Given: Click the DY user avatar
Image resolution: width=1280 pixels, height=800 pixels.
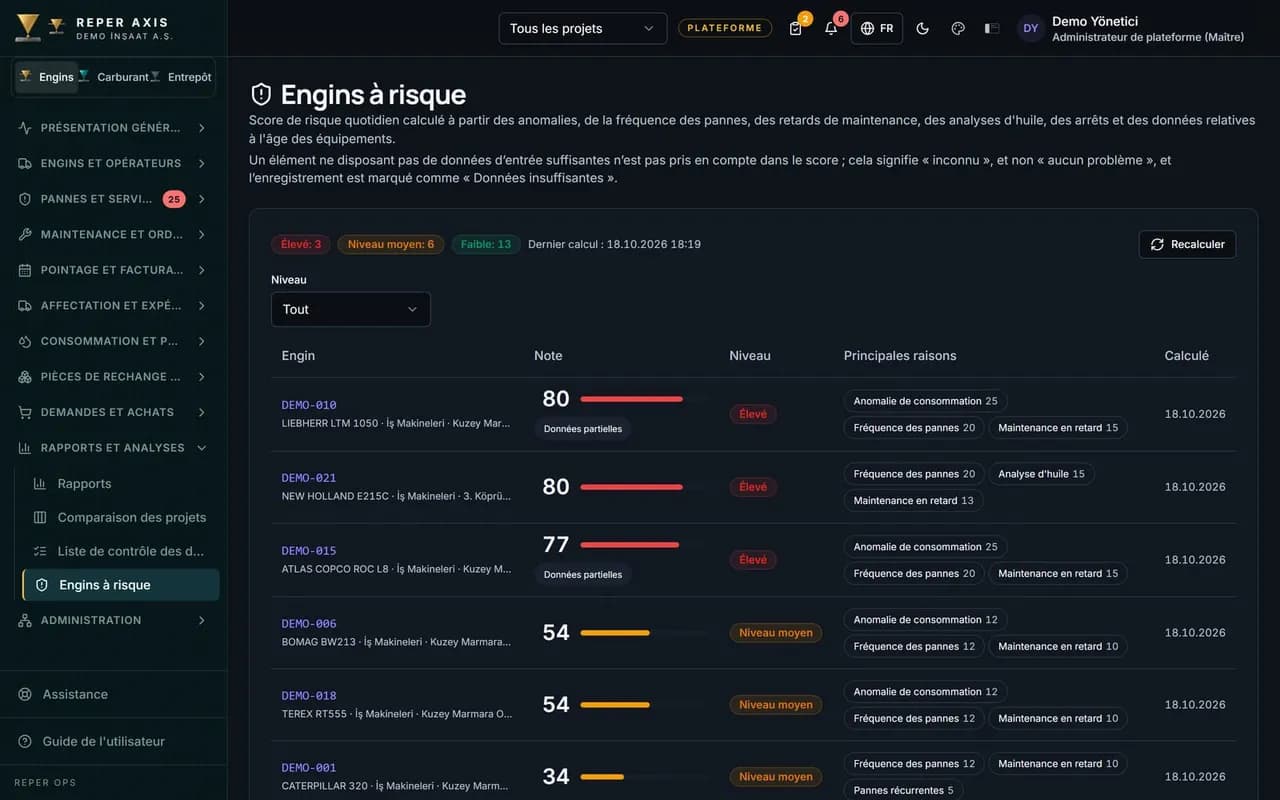Looking at the screenshot, I should pos(1031,28).
